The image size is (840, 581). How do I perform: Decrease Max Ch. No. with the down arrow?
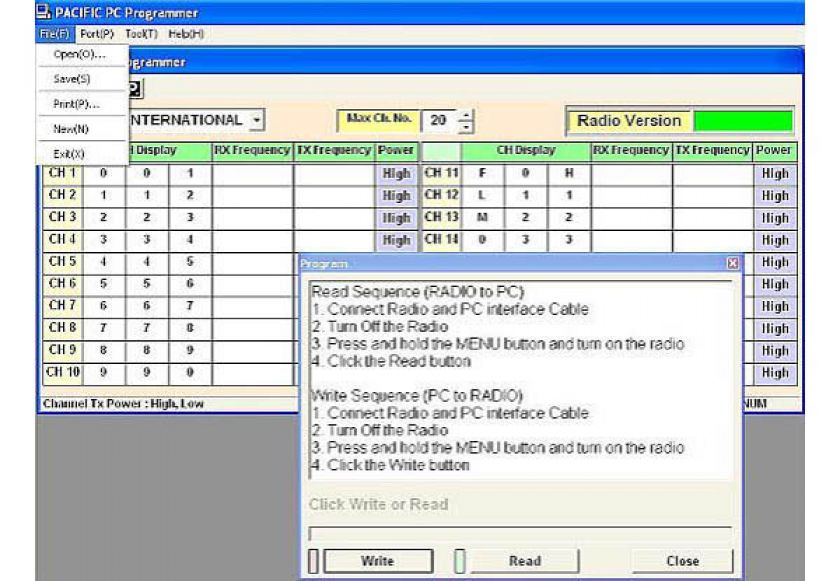coord(467,127)
